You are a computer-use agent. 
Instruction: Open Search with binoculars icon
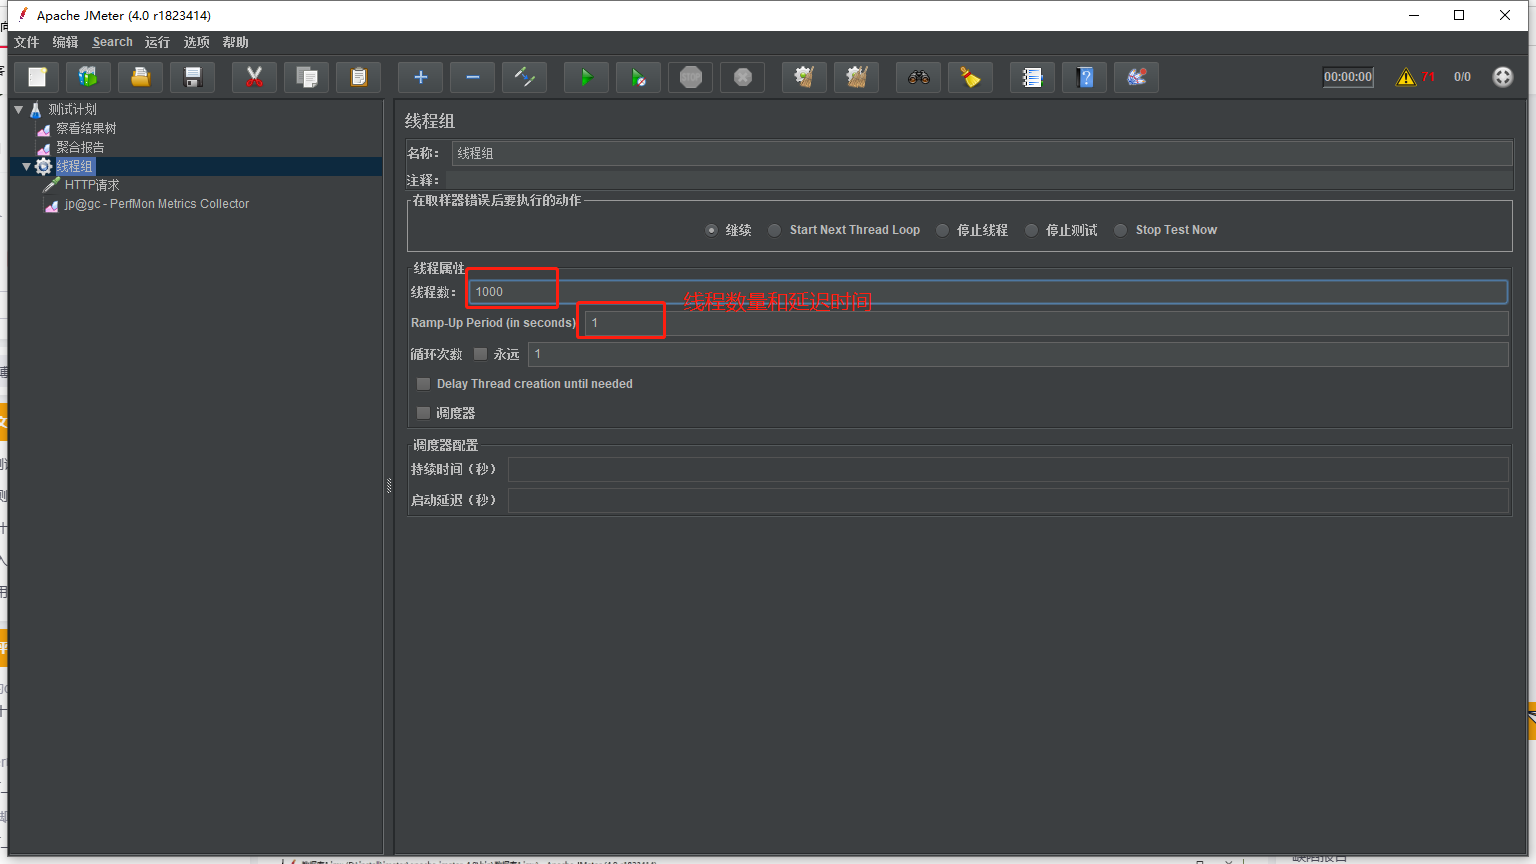click(x=918, y=77)
